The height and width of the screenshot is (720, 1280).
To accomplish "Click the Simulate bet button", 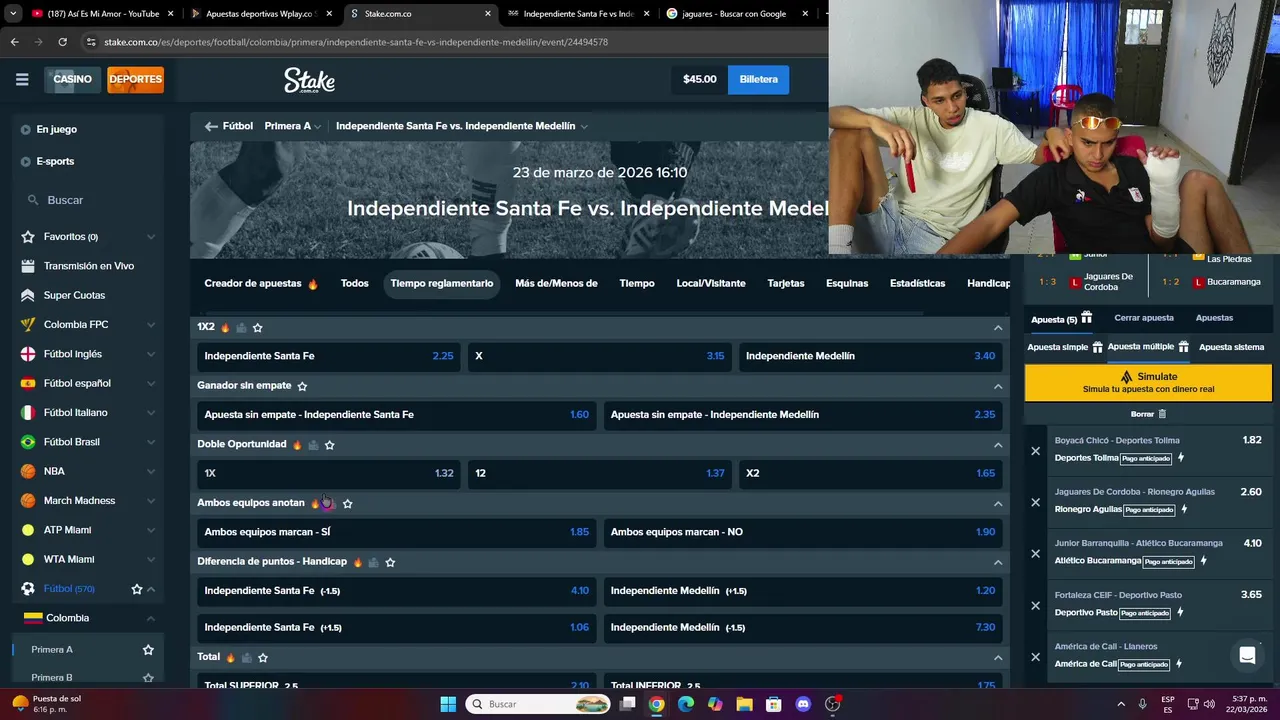I will tap(1148, 382).
